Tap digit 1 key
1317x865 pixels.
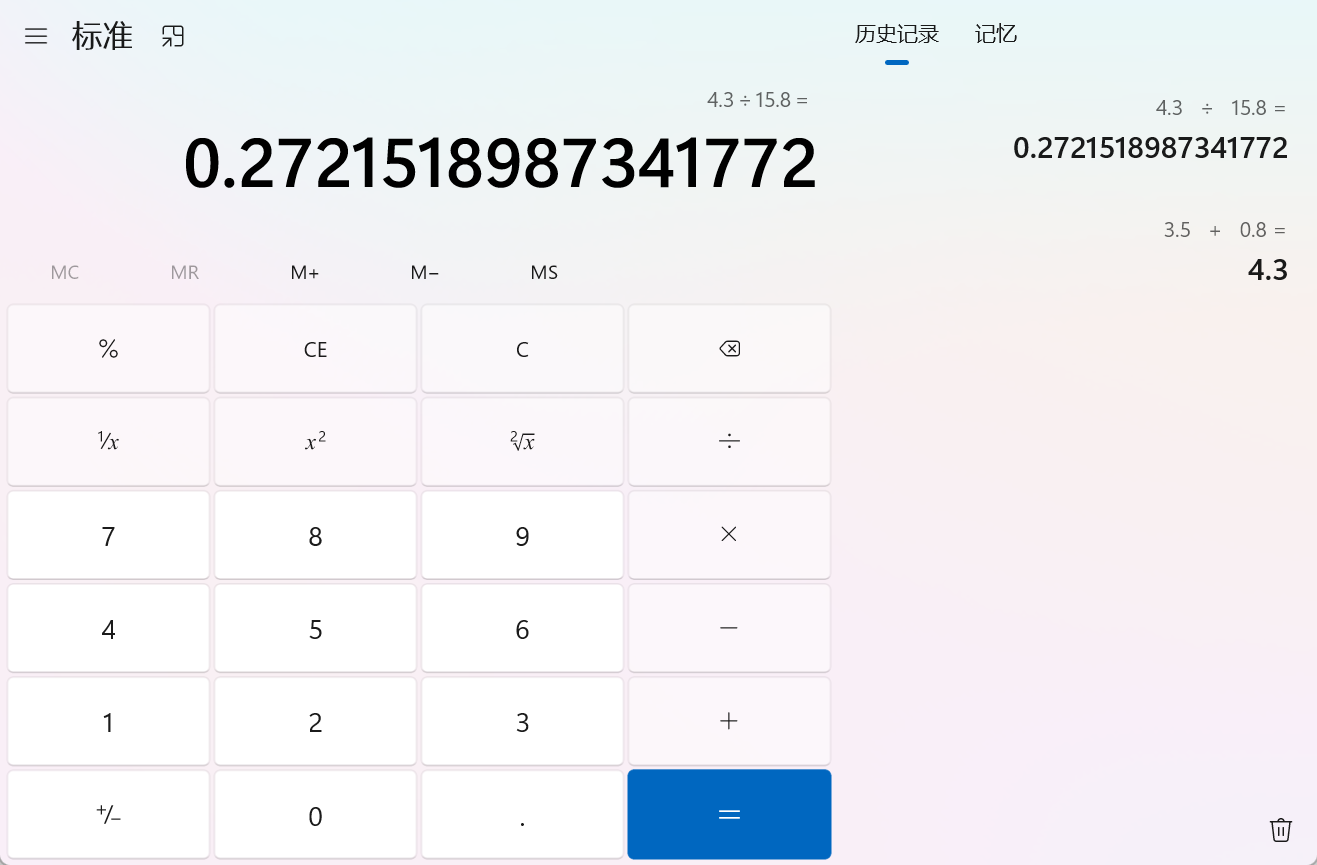109,721
